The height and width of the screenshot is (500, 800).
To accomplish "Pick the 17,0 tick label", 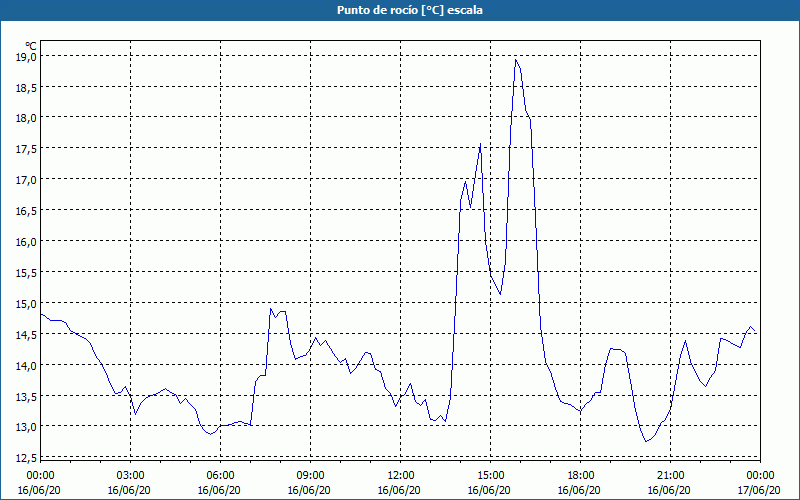I will coord(27,180).
